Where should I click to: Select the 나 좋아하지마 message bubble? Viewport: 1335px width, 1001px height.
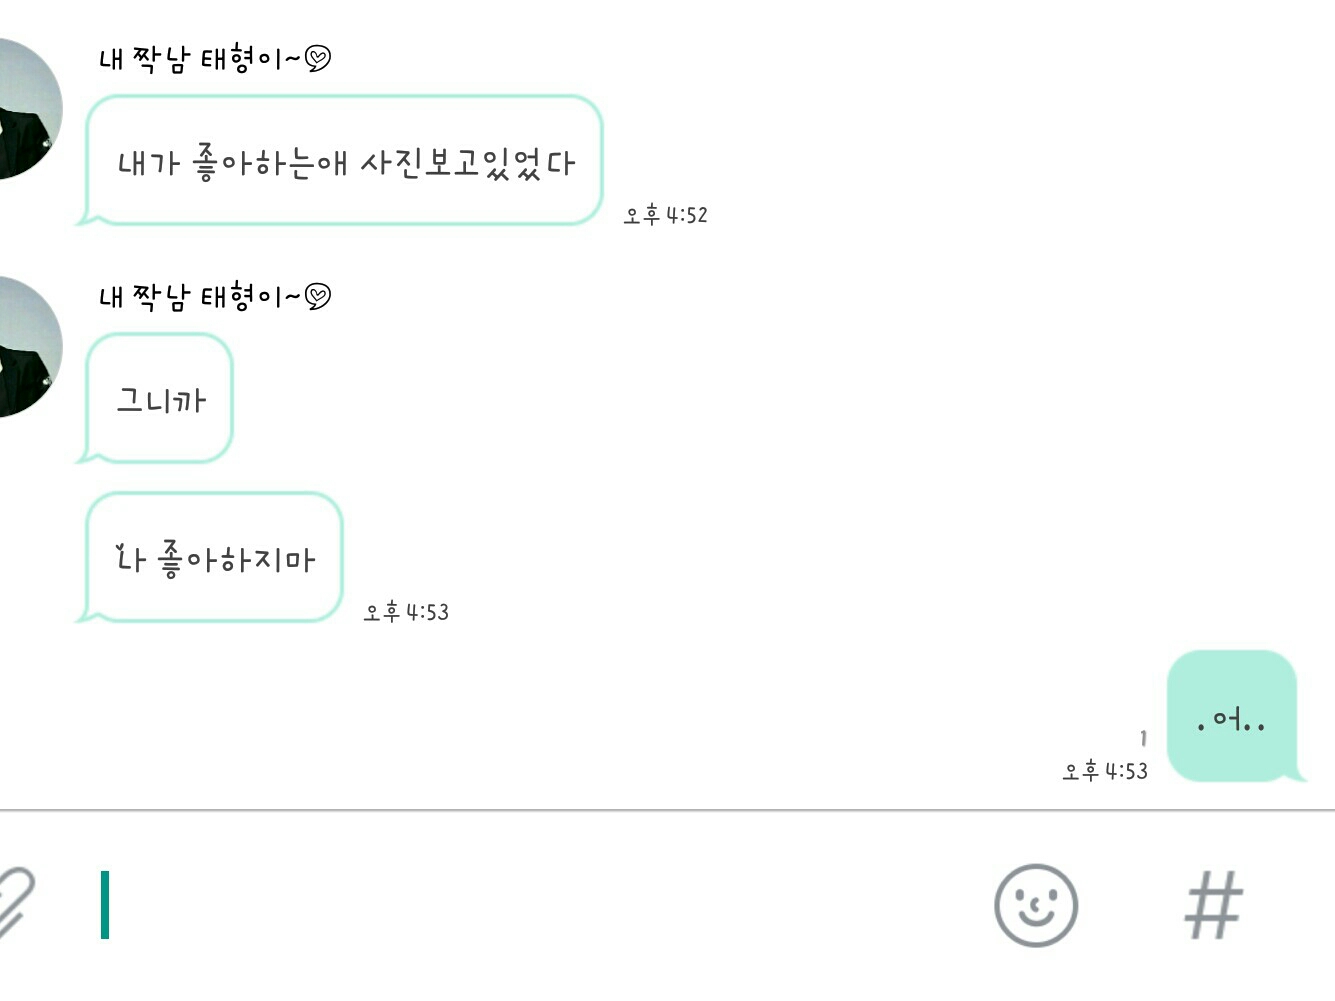click(x=215, y=557)
